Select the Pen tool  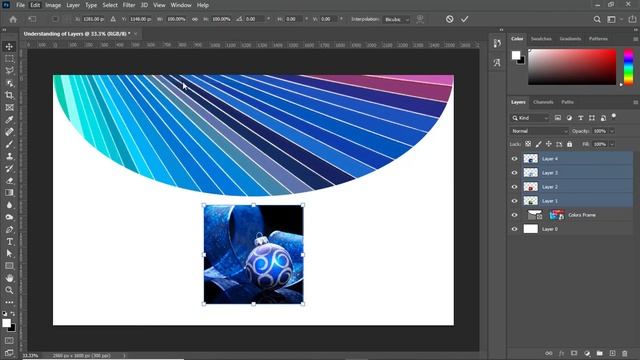tap(9, 229)
